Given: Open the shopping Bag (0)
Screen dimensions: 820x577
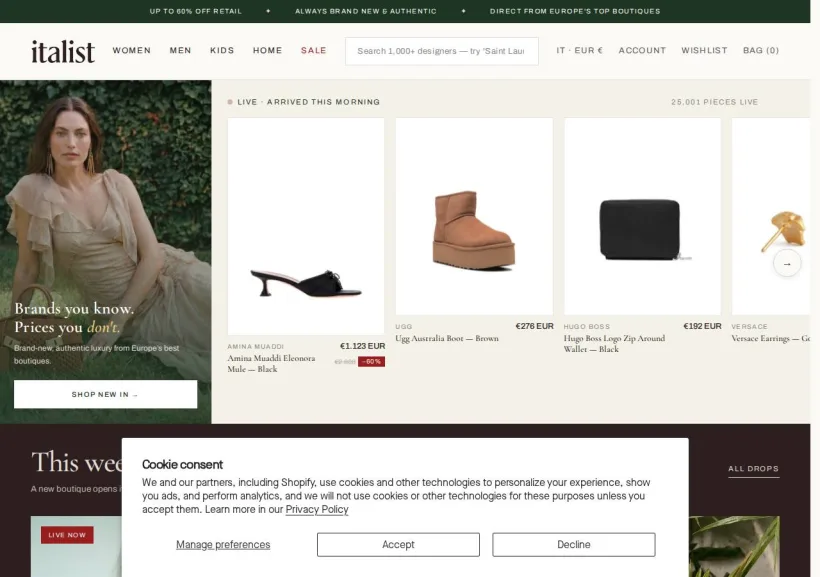Looking at the screenshot, I should tap(761, 50).
